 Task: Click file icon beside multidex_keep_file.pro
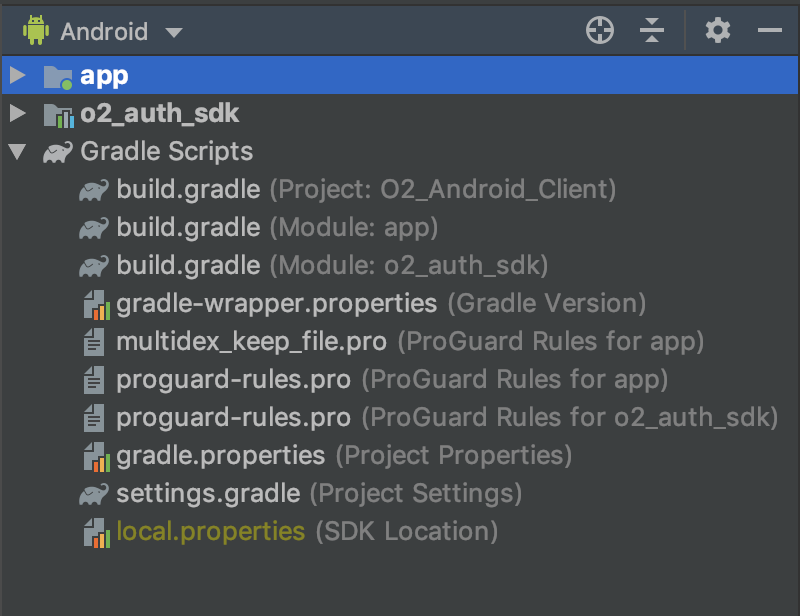[x=94, y=342]
